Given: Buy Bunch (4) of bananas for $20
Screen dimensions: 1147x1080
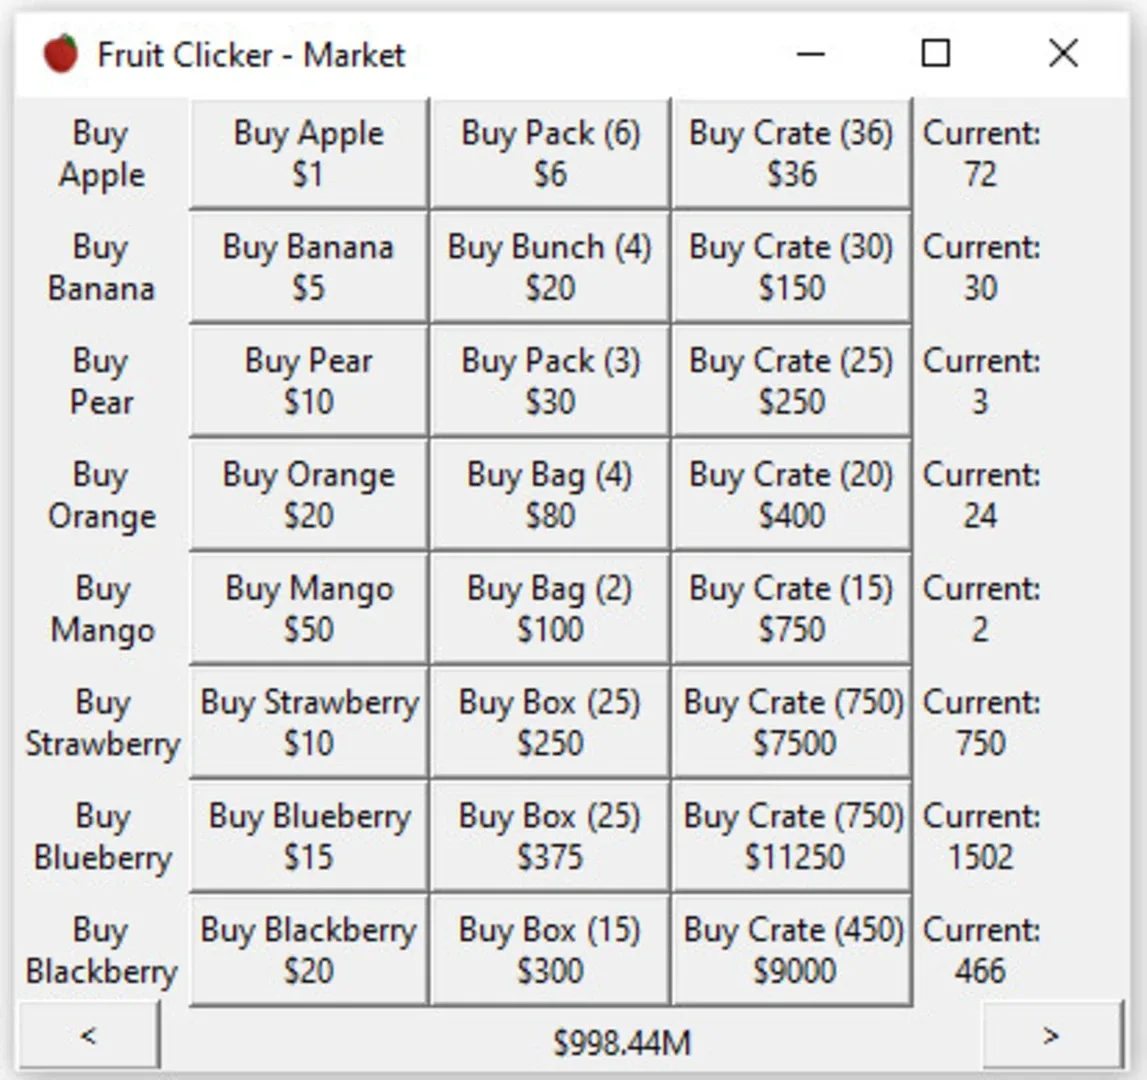Looking at the screenshot, I should pos(550,267).
